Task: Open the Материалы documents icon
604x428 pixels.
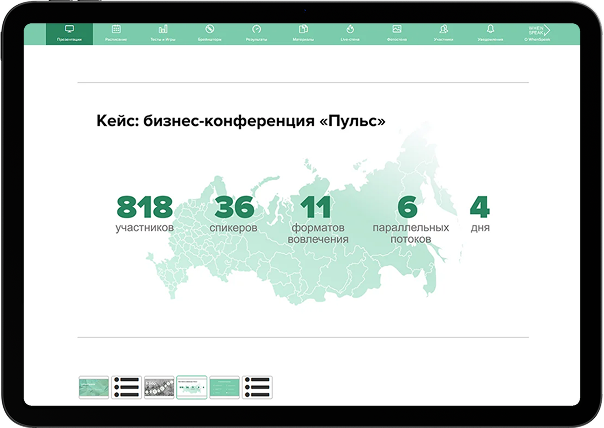Action: [303, 33]
